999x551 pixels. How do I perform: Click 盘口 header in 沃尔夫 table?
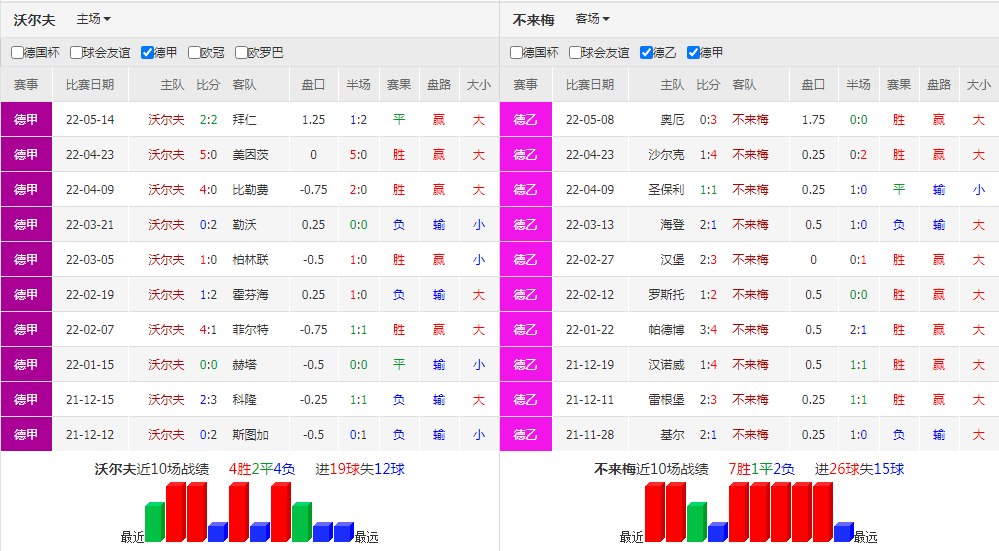point(313,85)
